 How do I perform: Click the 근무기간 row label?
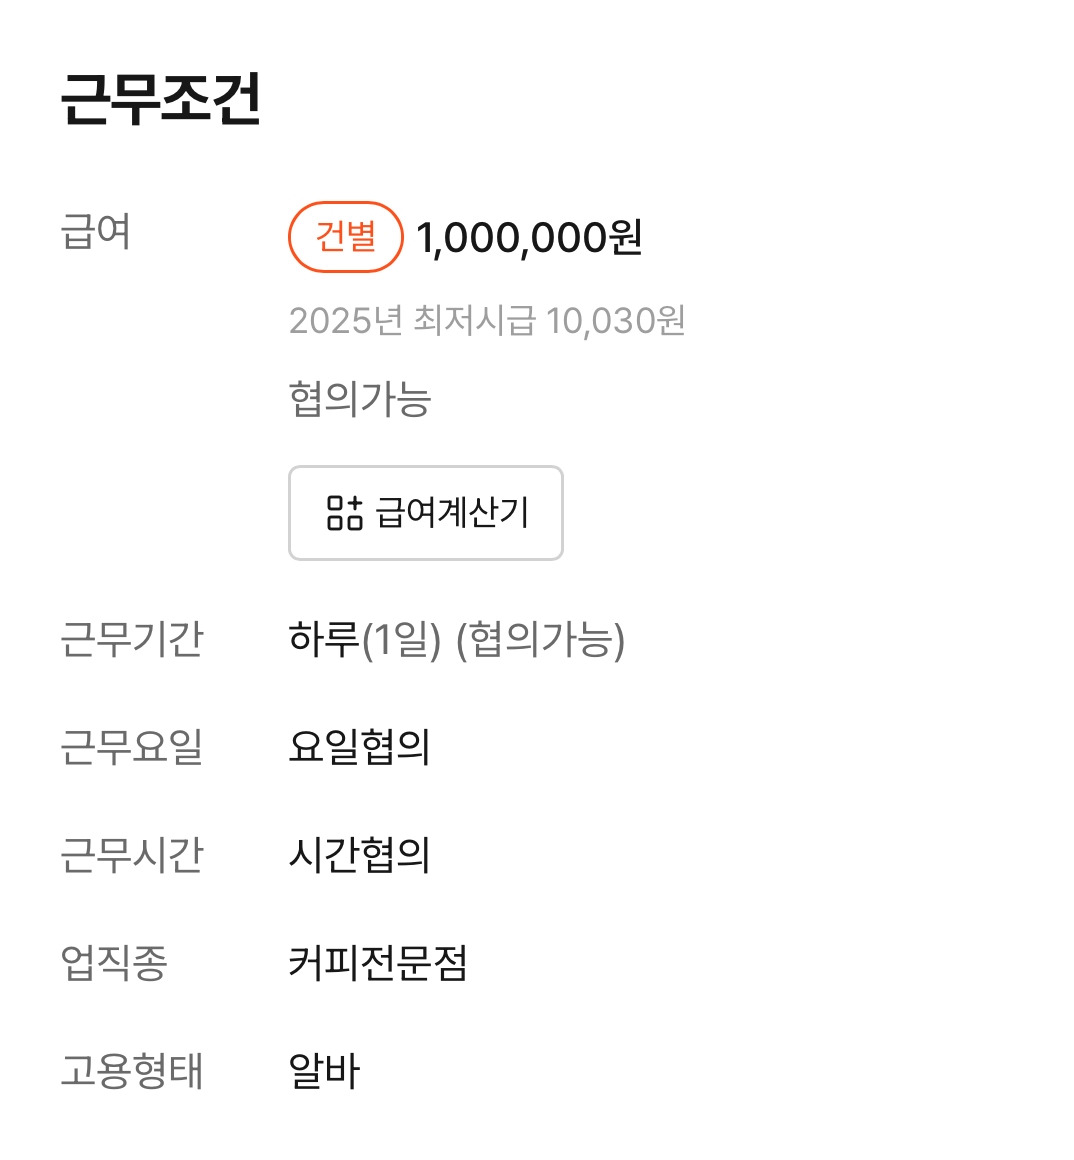[132, 639]
